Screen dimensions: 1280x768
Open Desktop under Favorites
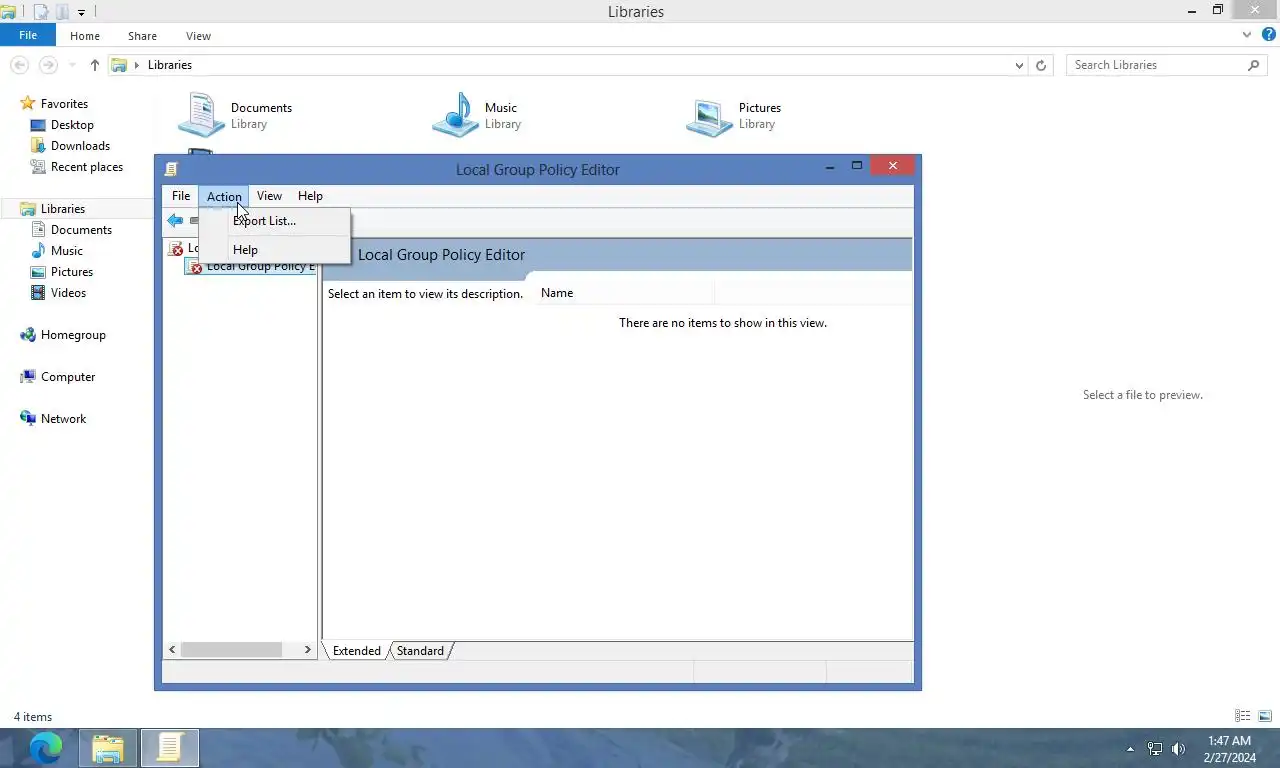(72, 125)
